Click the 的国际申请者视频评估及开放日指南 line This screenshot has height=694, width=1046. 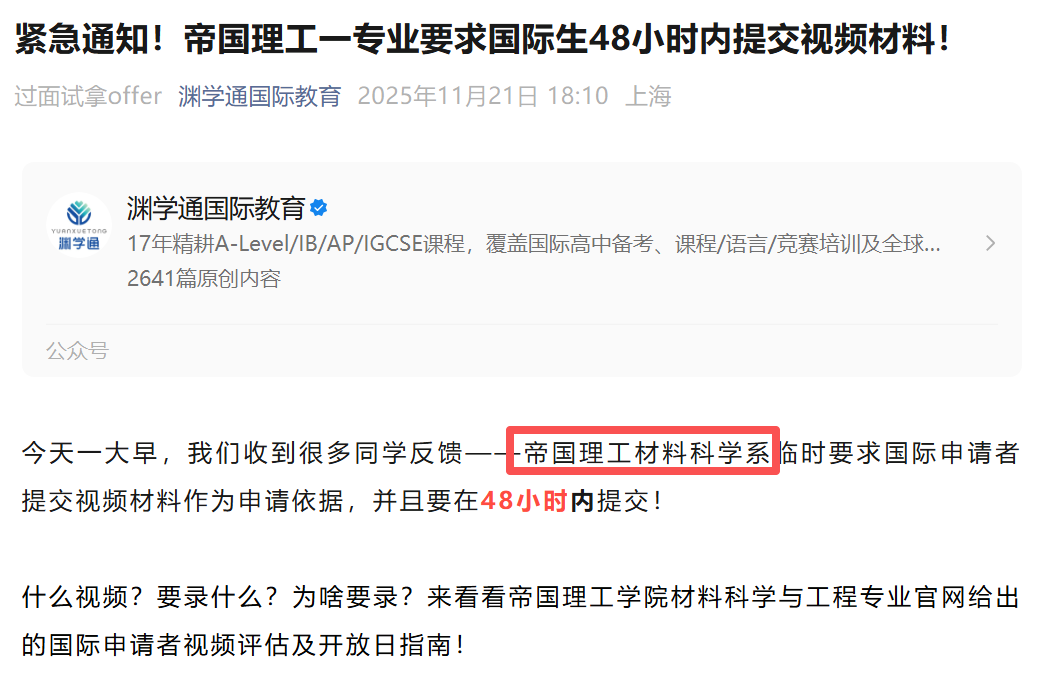243,645
